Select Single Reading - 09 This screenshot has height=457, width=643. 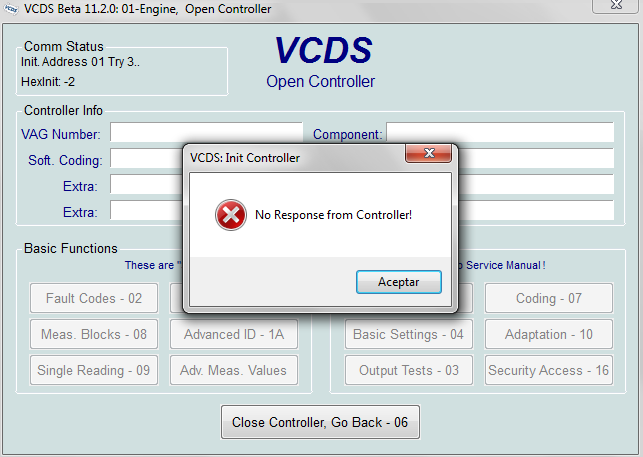pos(94,370)
